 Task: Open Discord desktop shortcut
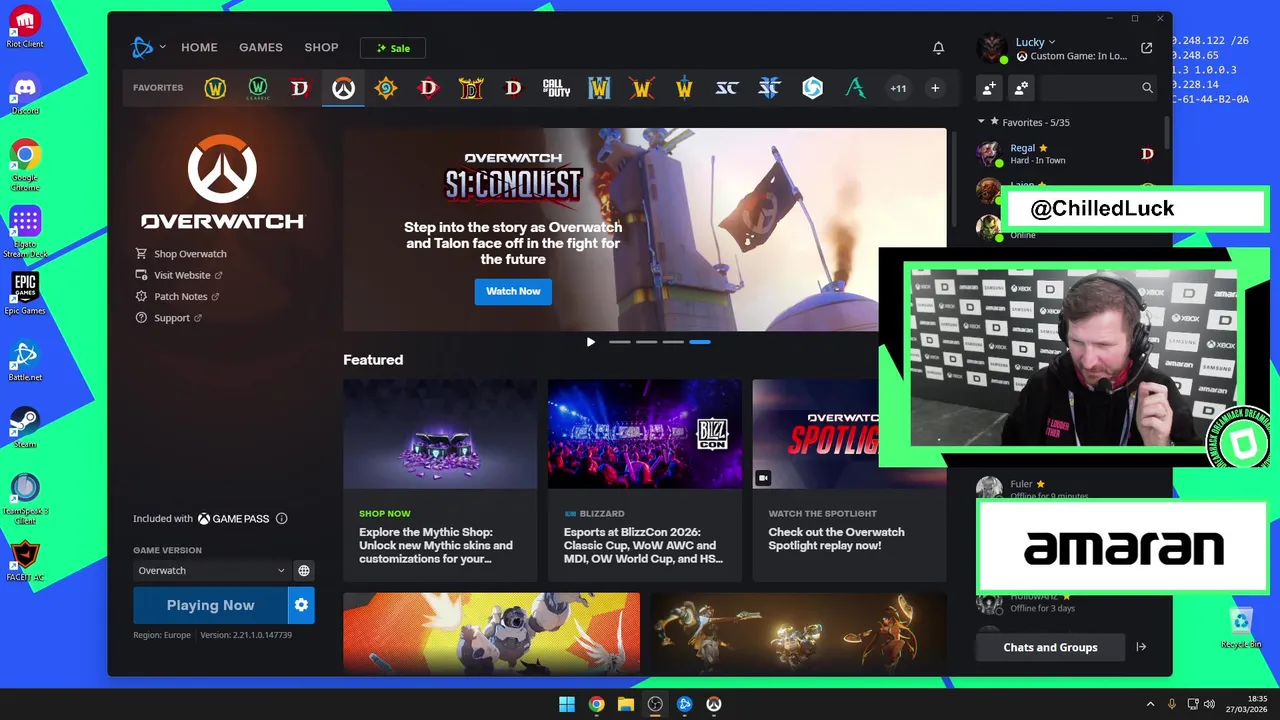pyautogui.click(x=25, y=92)
